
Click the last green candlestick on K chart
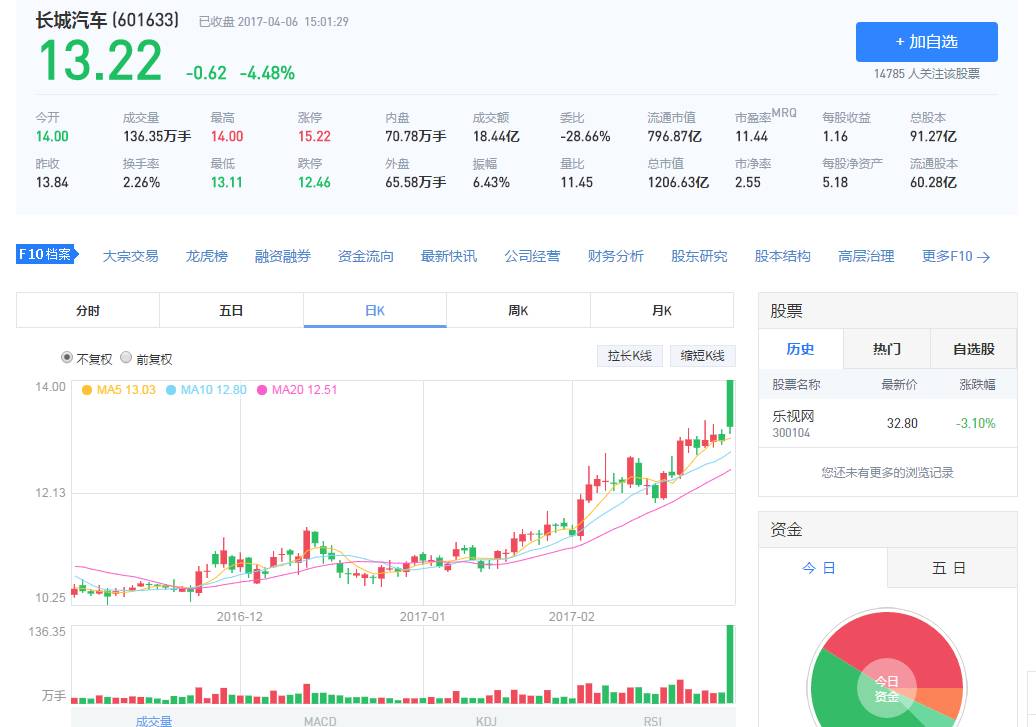coord(730,404)
